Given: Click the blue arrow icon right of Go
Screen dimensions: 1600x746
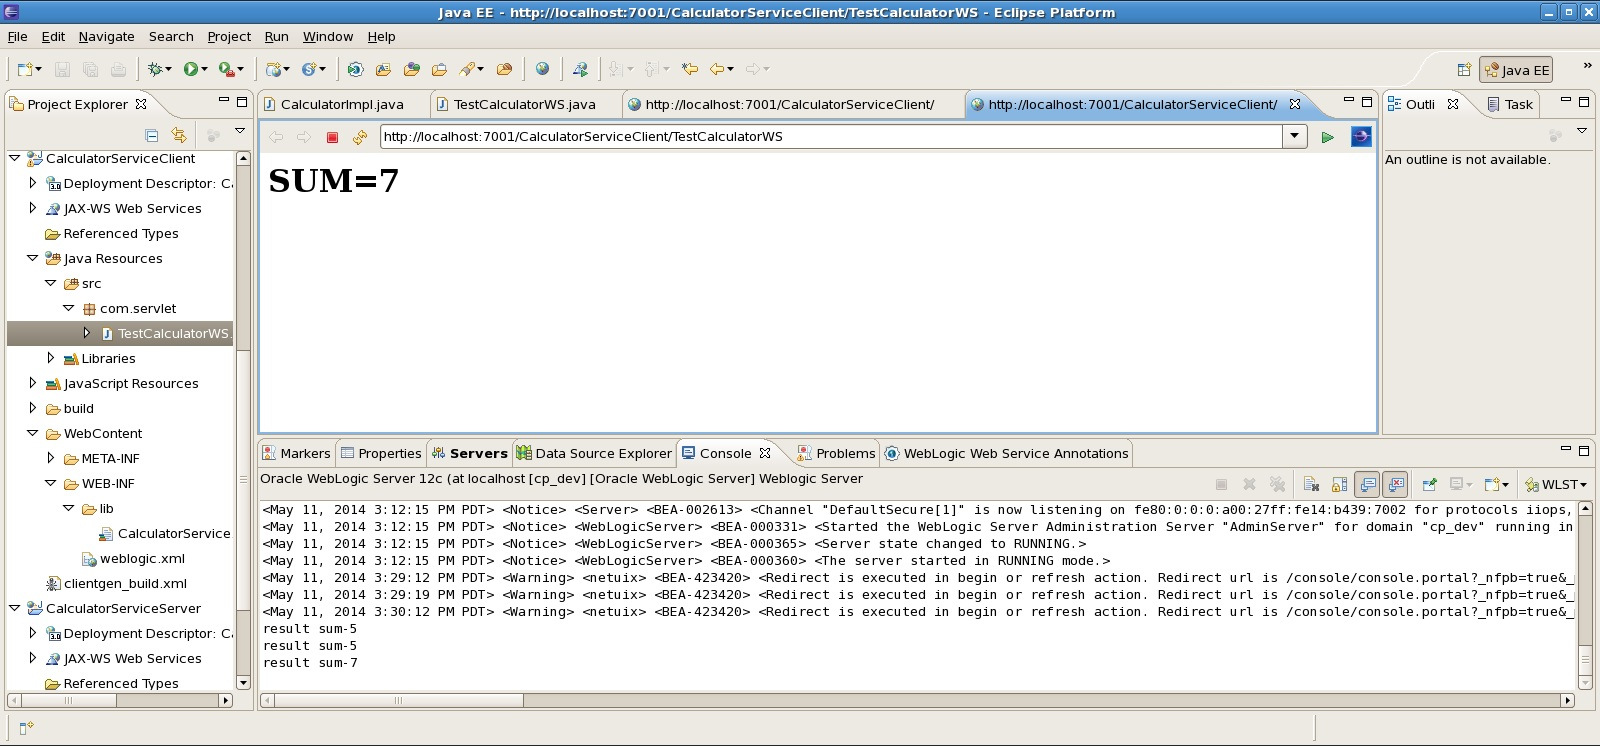Looking at the screenshot, I should [1361, 137].
